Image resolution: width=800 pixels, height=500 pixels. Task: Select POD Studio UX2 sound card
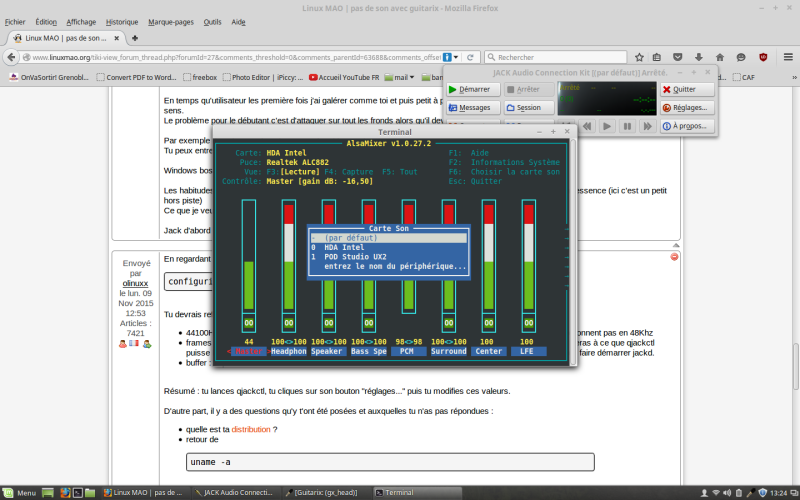click(389, 257)
